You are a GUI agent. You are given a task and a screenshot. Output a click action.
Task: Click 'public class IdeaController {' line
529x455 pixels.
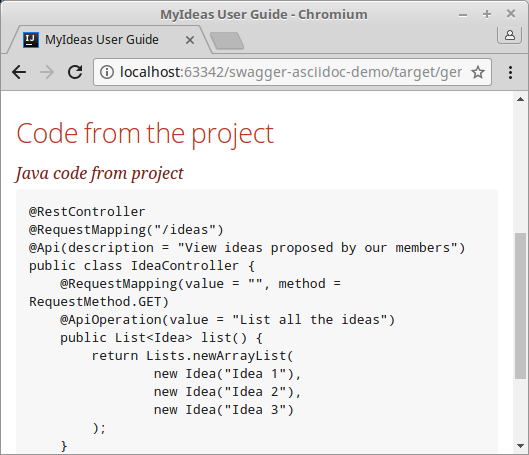[142, 266]
